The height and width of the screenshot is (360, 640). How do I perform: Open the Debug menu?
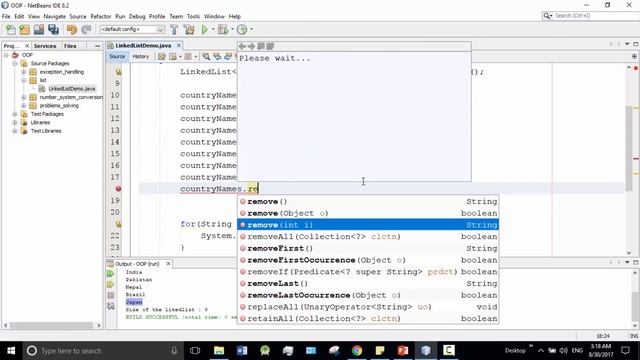[x=137, y=16]
